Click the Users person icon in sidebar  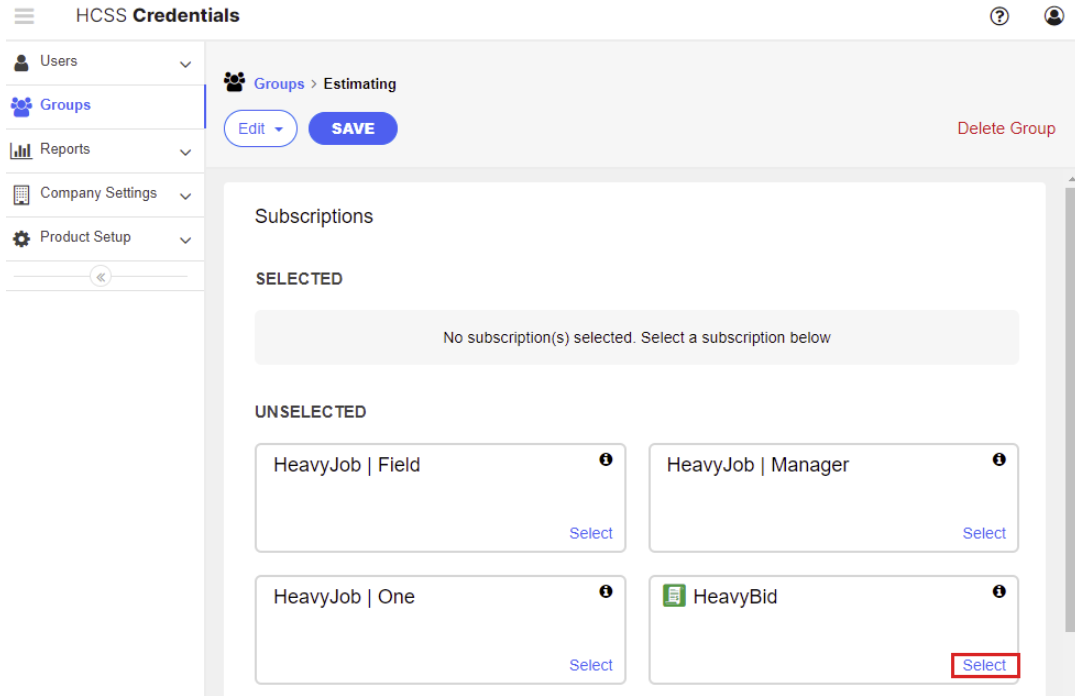(21, 61)
